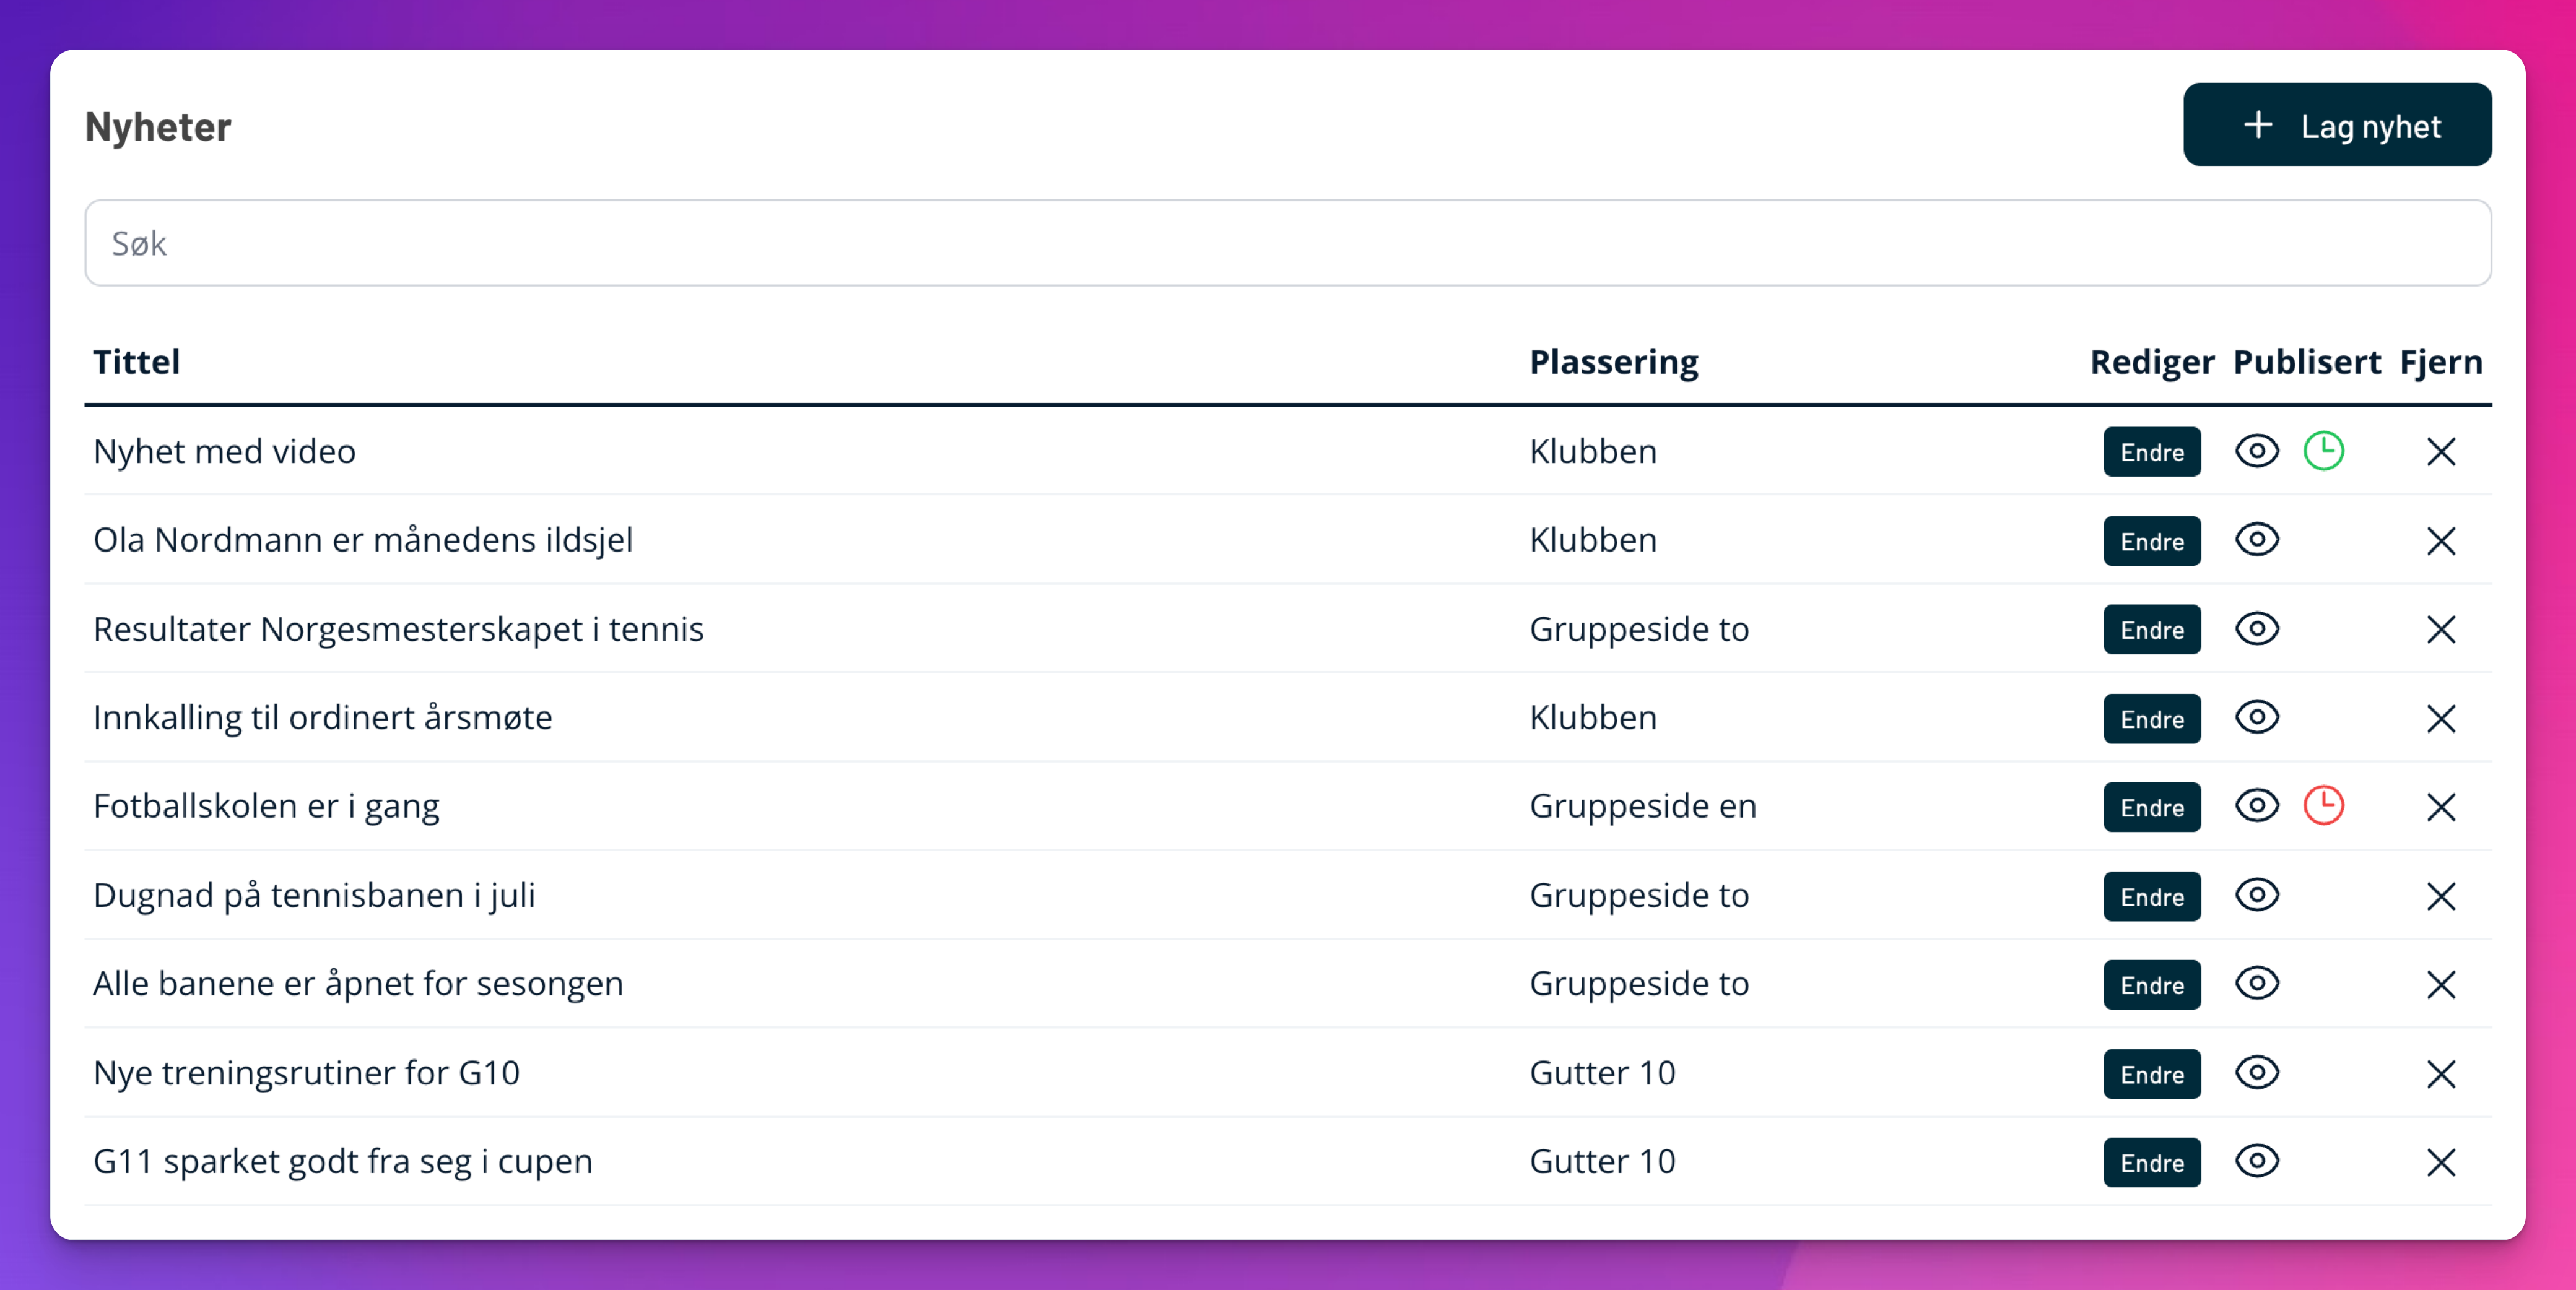Viewport: 2576px width, 1290px height.
Task: Remove 'Nye treningsrutiner for G10' news
Action: [2440, 1074]
